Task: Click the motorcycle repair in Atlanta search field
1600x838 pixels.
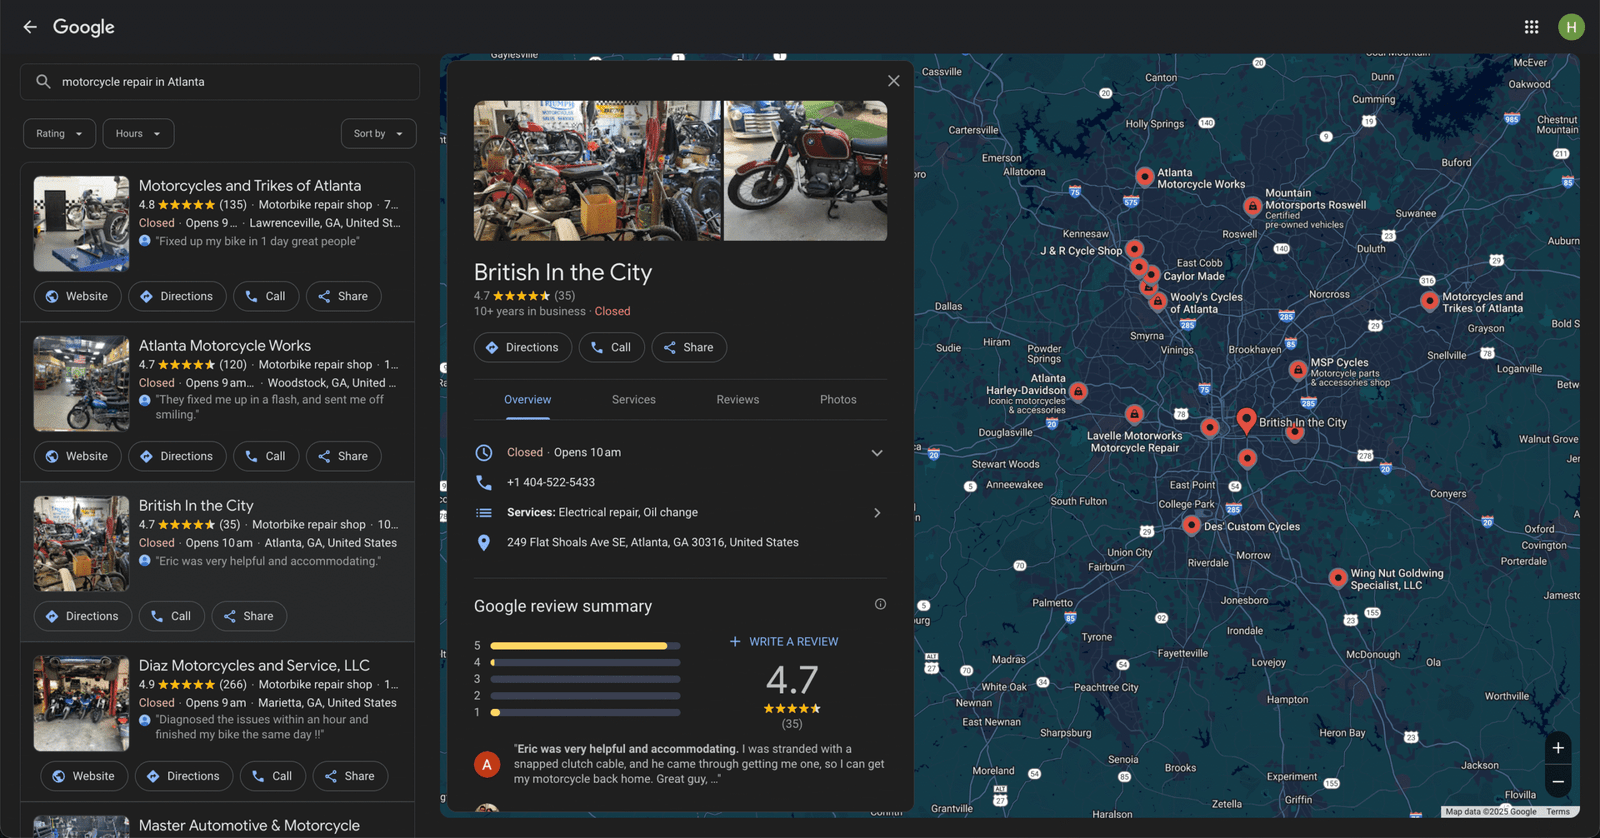Action: (x=220, y=82)
